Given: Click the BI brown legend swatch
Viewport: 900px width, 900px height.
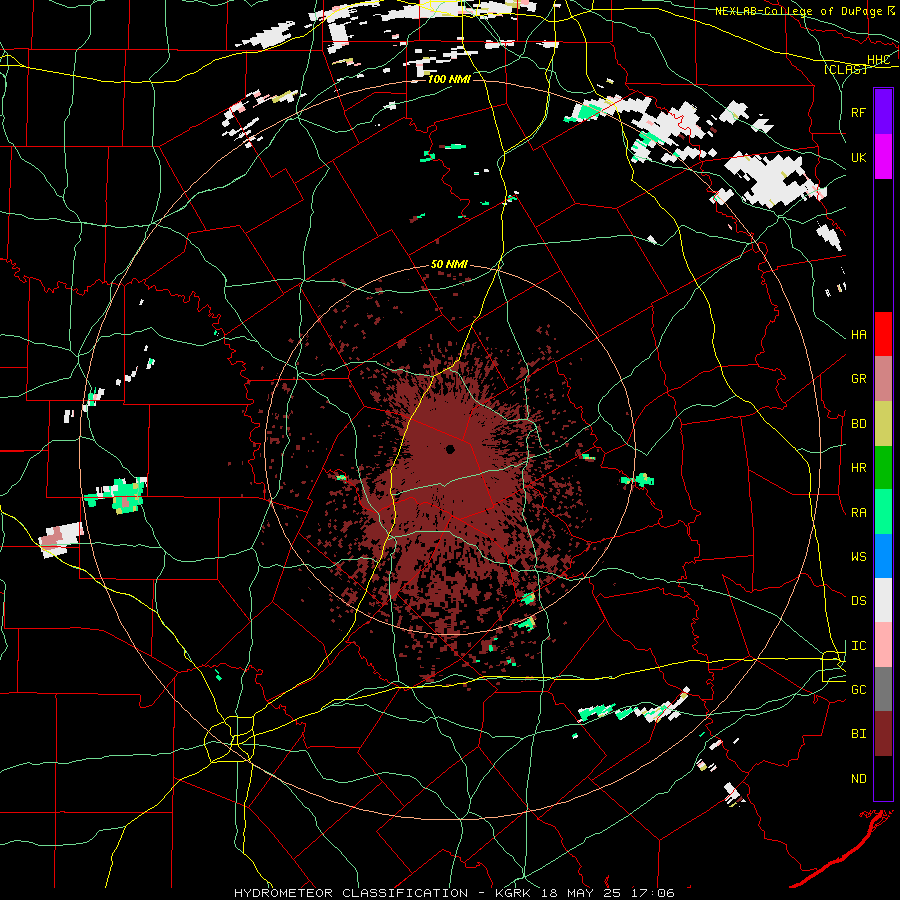Looking at the screenshot, I should point(883,734).
